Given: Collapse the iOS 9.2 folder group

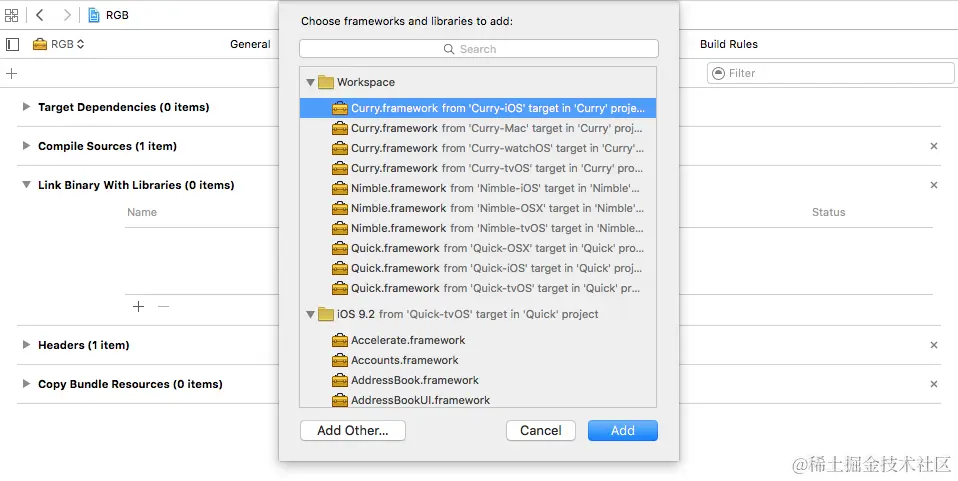Looking at the screenshot, I should (310, 314).
